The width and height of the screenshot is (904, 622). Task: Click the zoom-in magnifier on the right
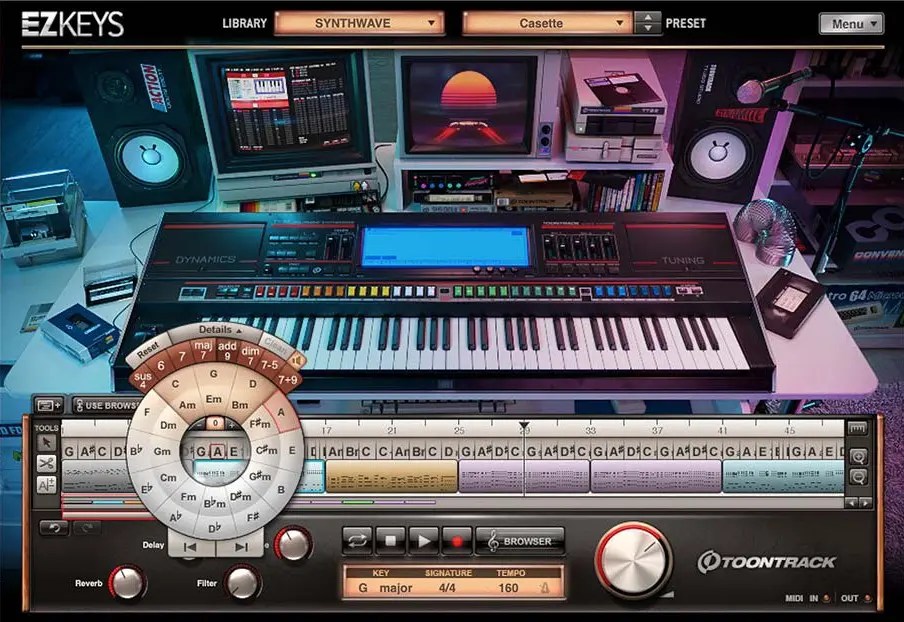coord(859,458)
